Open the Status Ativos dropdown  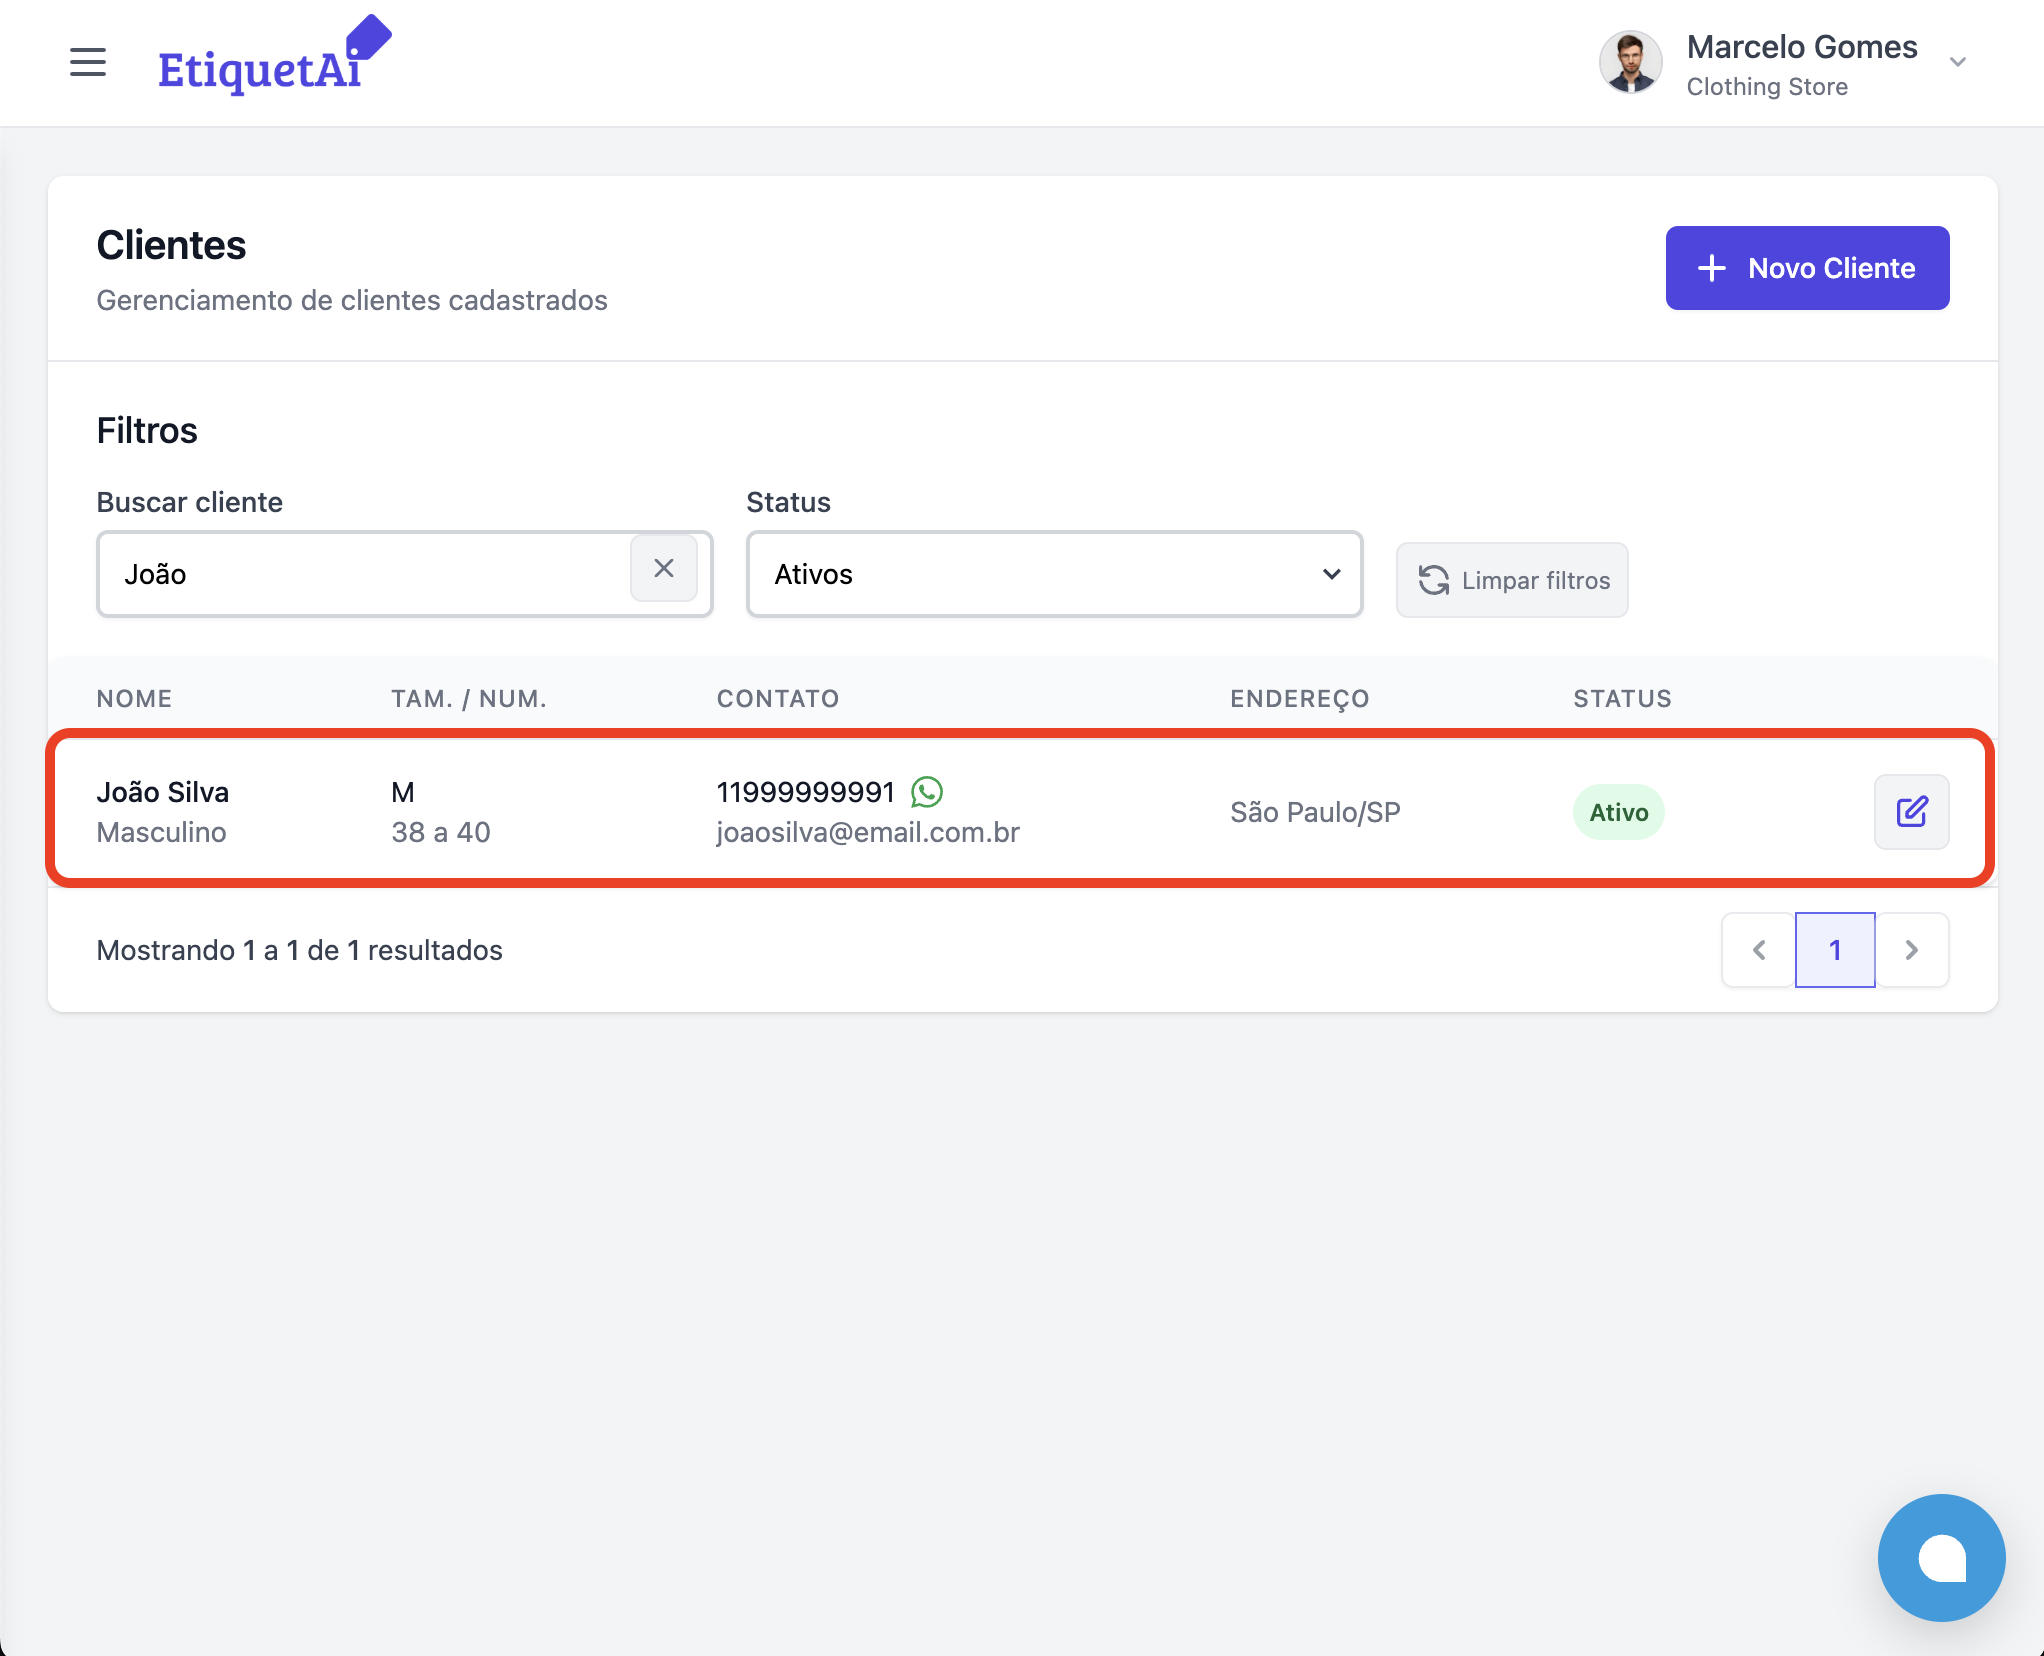[1053, 574]
